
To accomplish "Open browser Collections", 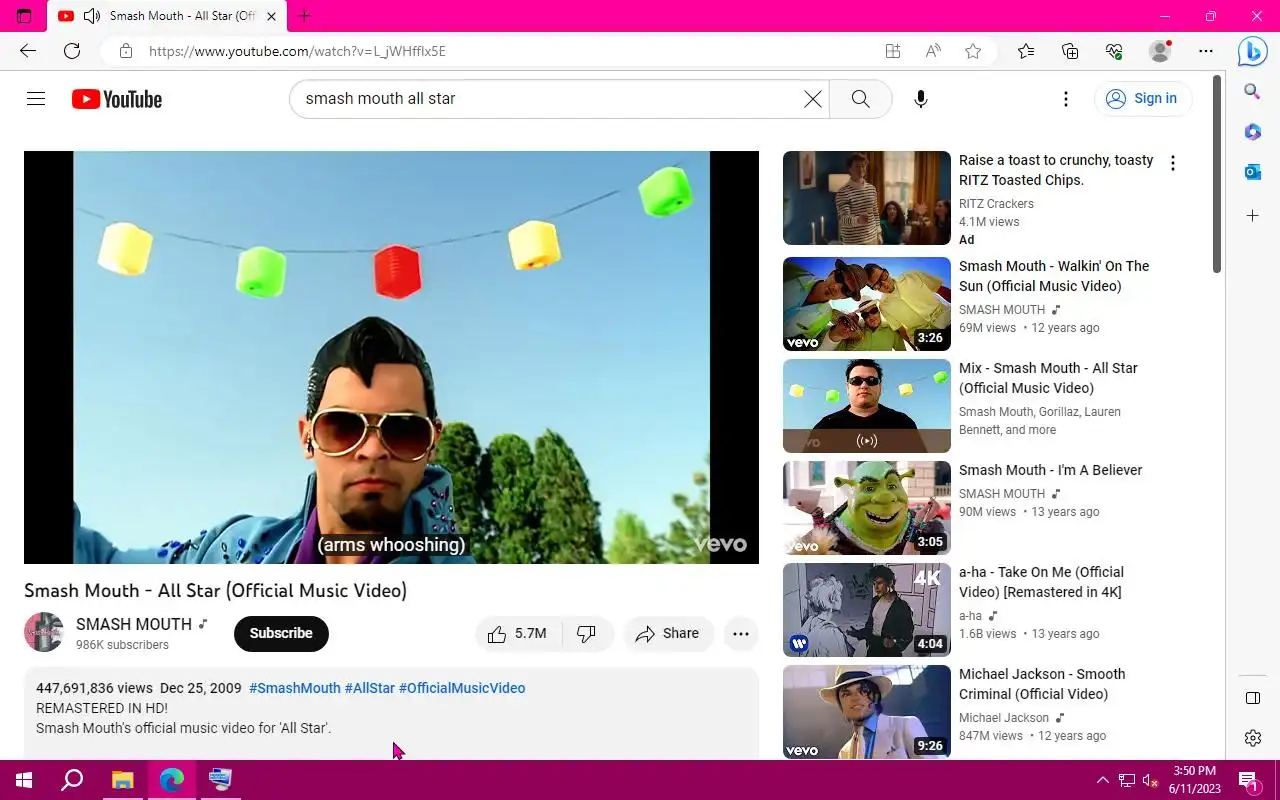I will click(1070, 51).
